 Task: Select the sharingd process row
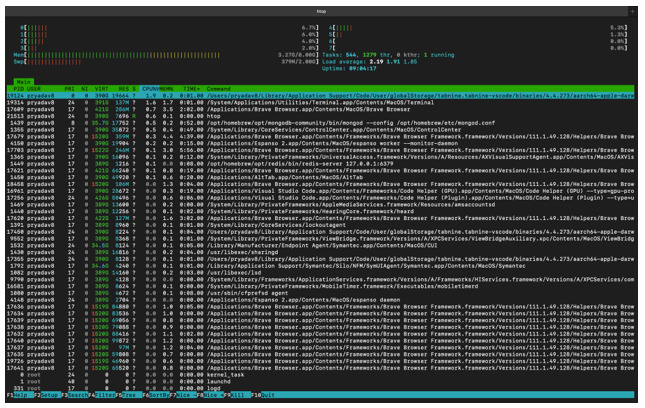coord(320,252)
